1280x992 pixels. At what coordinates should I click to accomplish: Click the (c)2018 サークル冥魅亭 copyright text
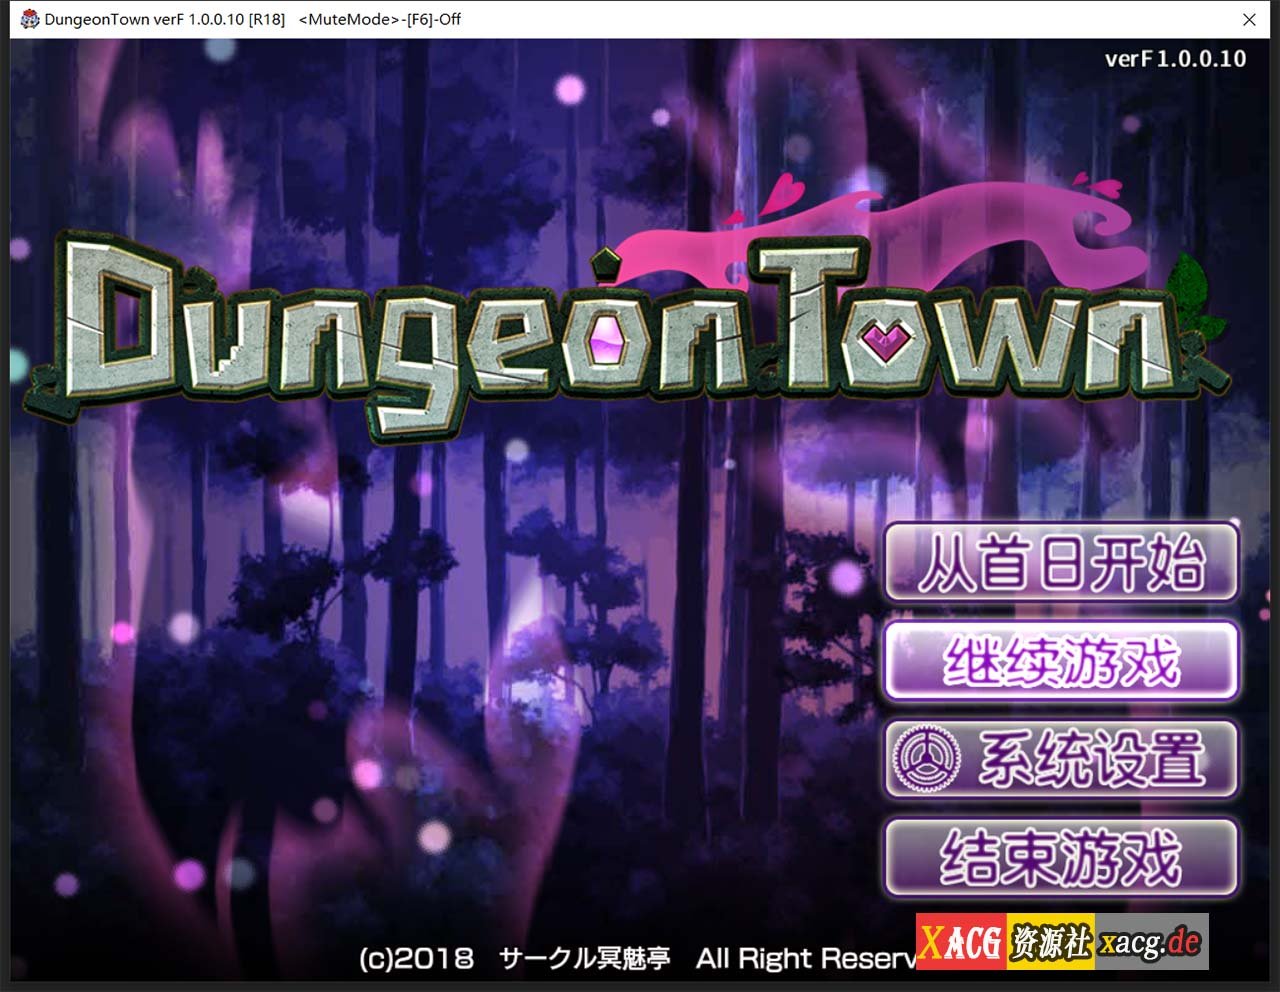tap(505, 957)
